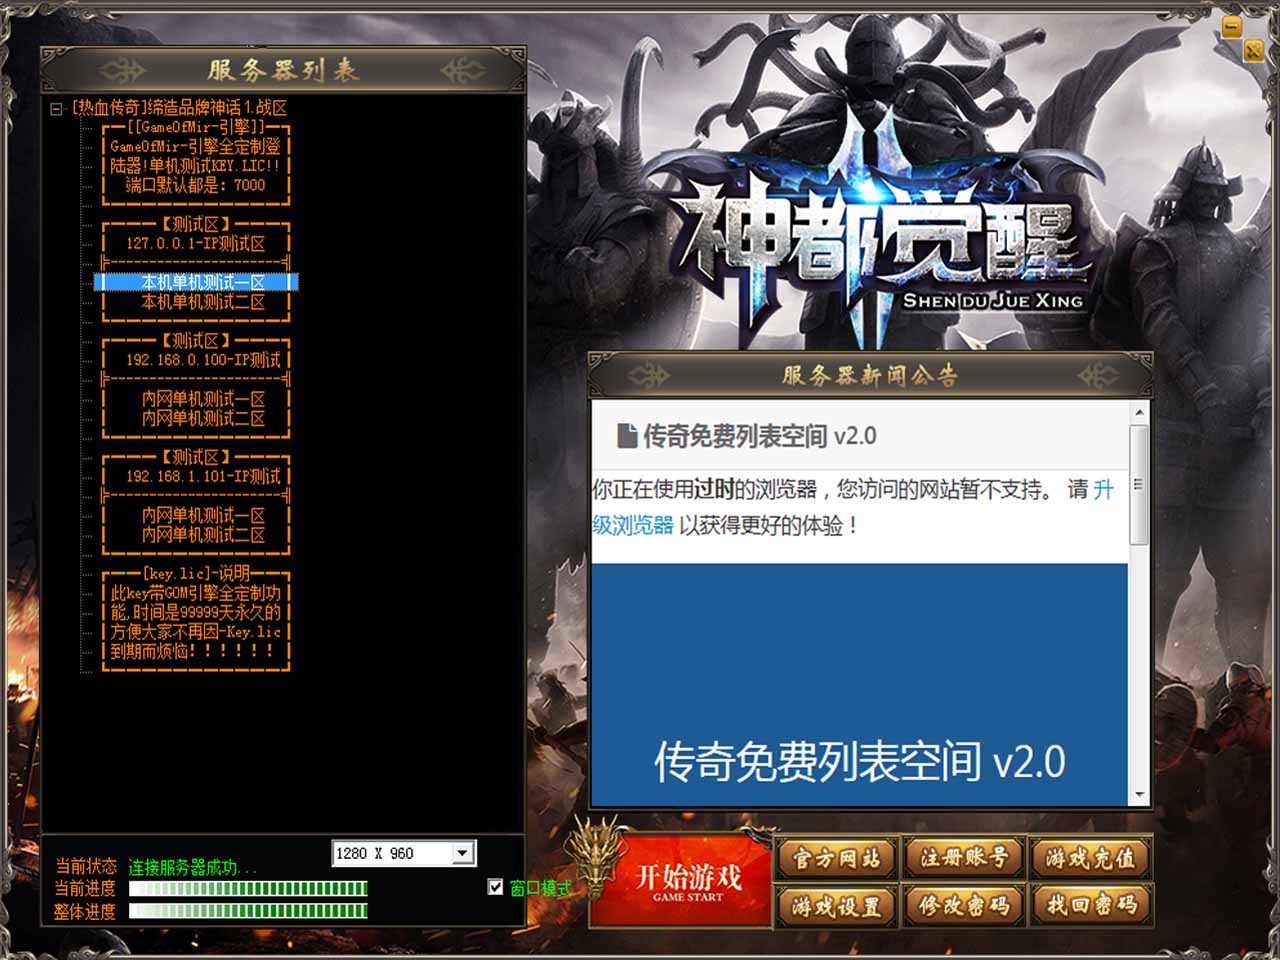Click the 修改密码 change password button

[x=964, y=906]
